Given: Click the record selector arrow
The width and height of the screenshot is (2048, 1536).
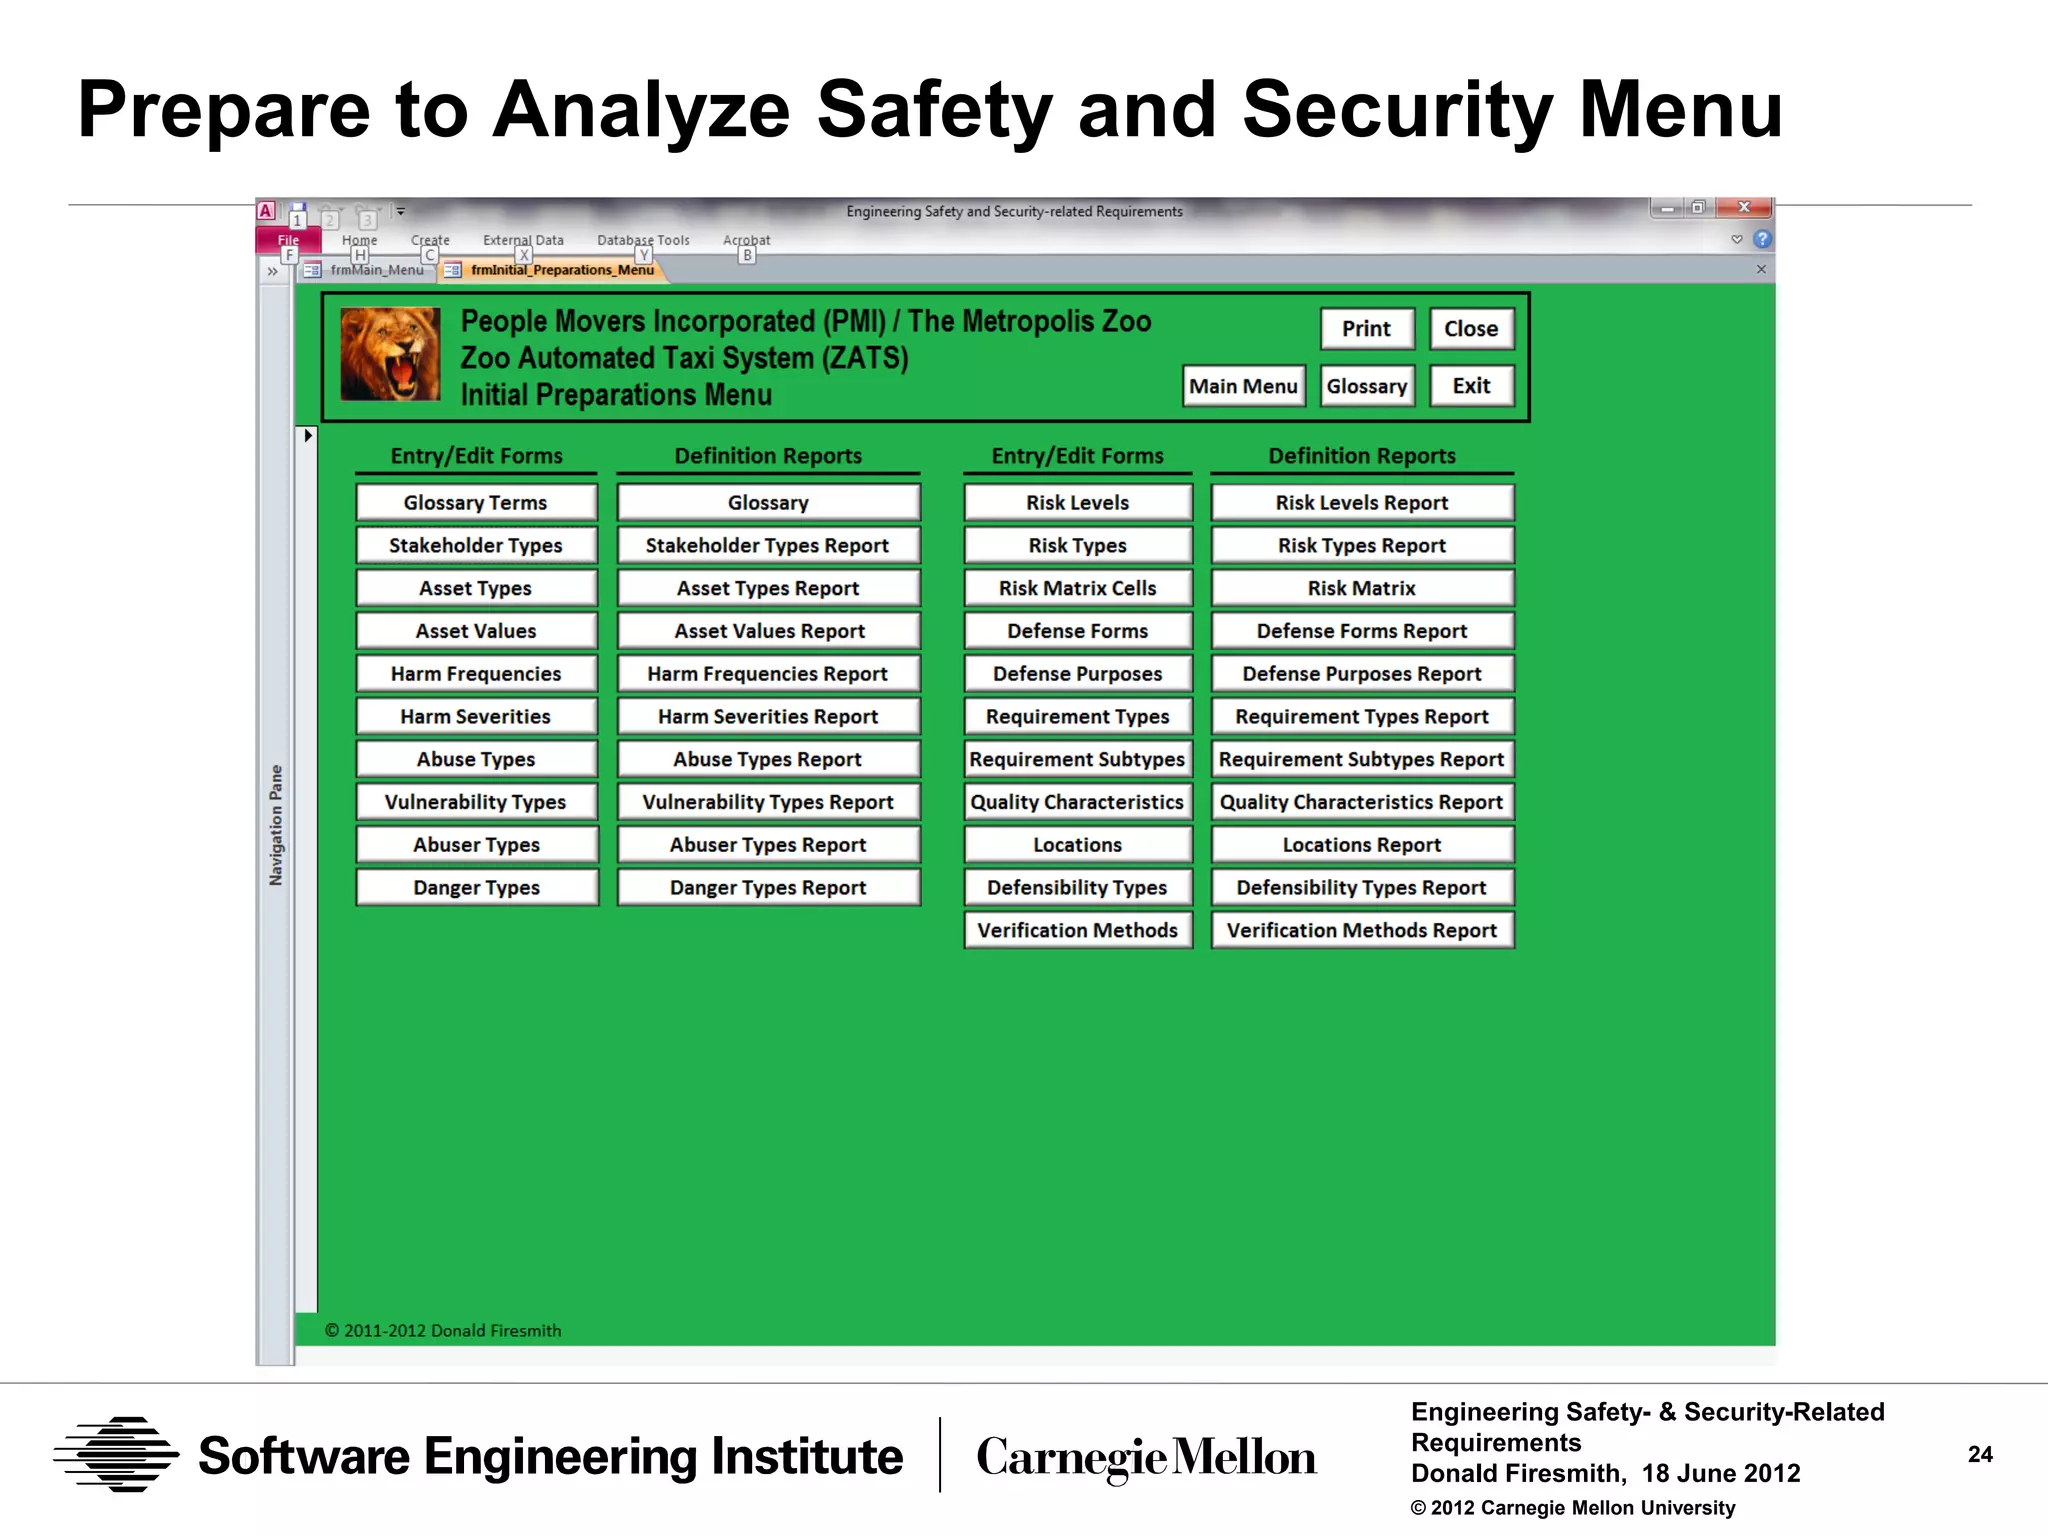Looking at the screenshot, I should 308,436.
